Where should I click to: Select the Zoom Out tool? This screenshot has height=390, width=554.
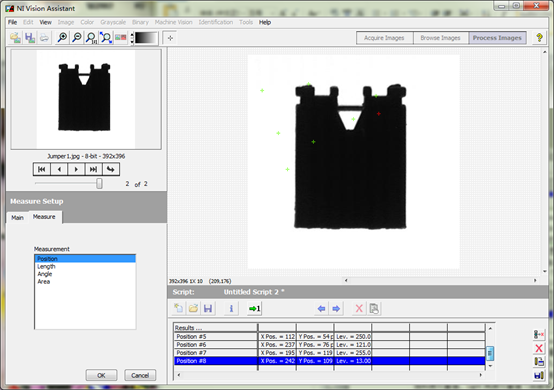point(77,37)
